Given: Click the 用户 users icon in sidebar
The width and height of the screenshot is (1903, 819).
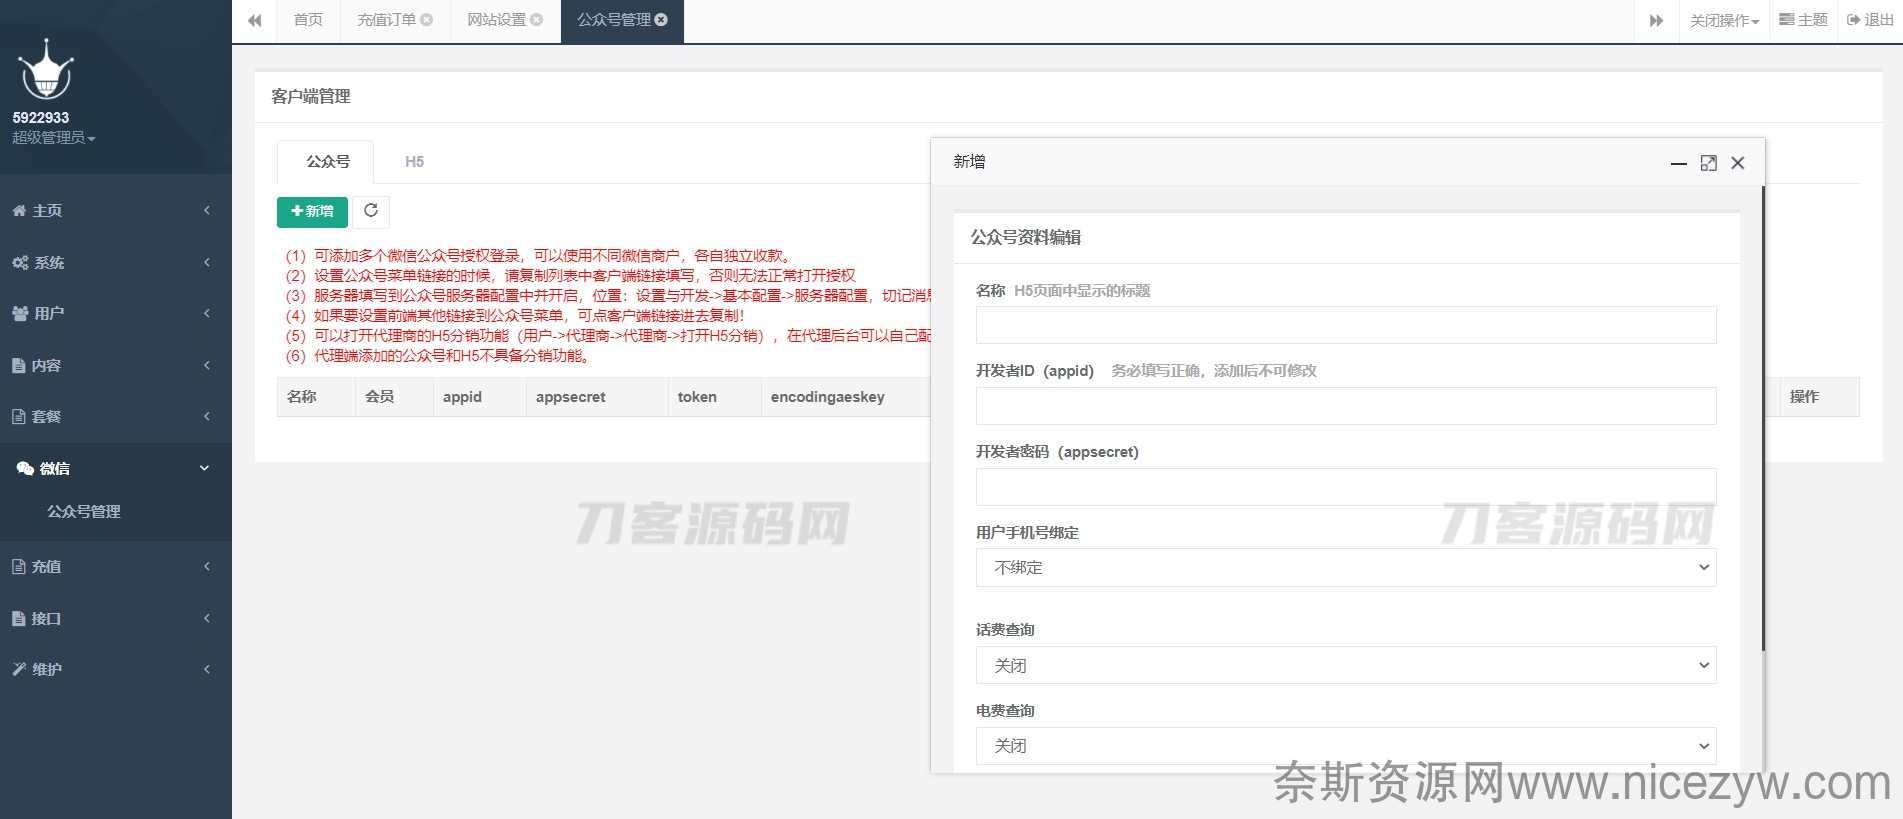Looking at the screenshot, I should [x=20, y=313].
